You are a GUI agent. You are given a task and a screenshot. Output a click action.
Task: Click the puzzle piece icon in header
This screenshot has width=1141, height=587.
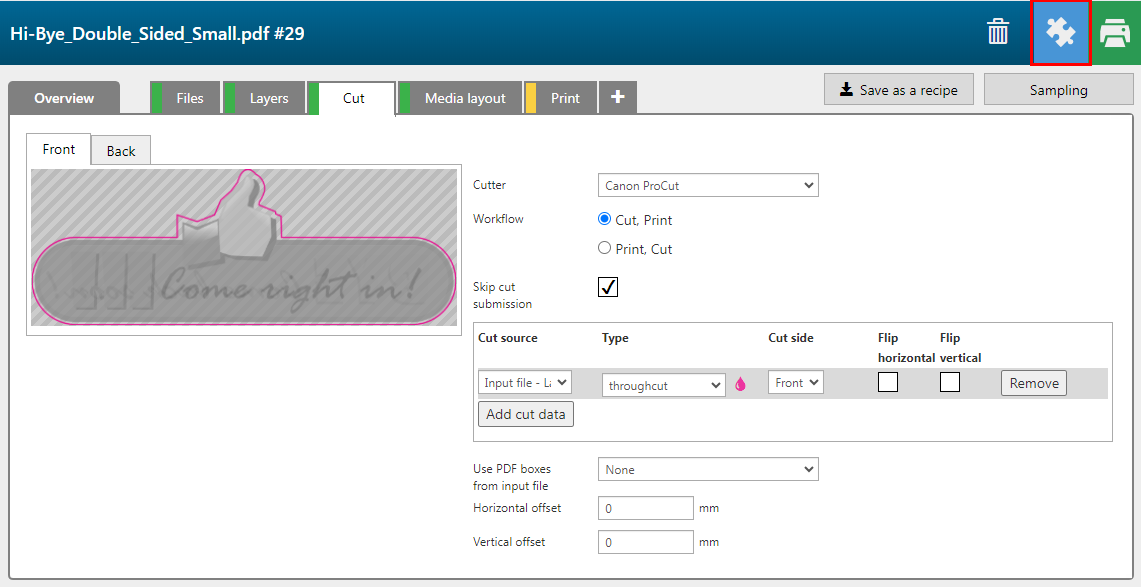tap(1060, 33)
